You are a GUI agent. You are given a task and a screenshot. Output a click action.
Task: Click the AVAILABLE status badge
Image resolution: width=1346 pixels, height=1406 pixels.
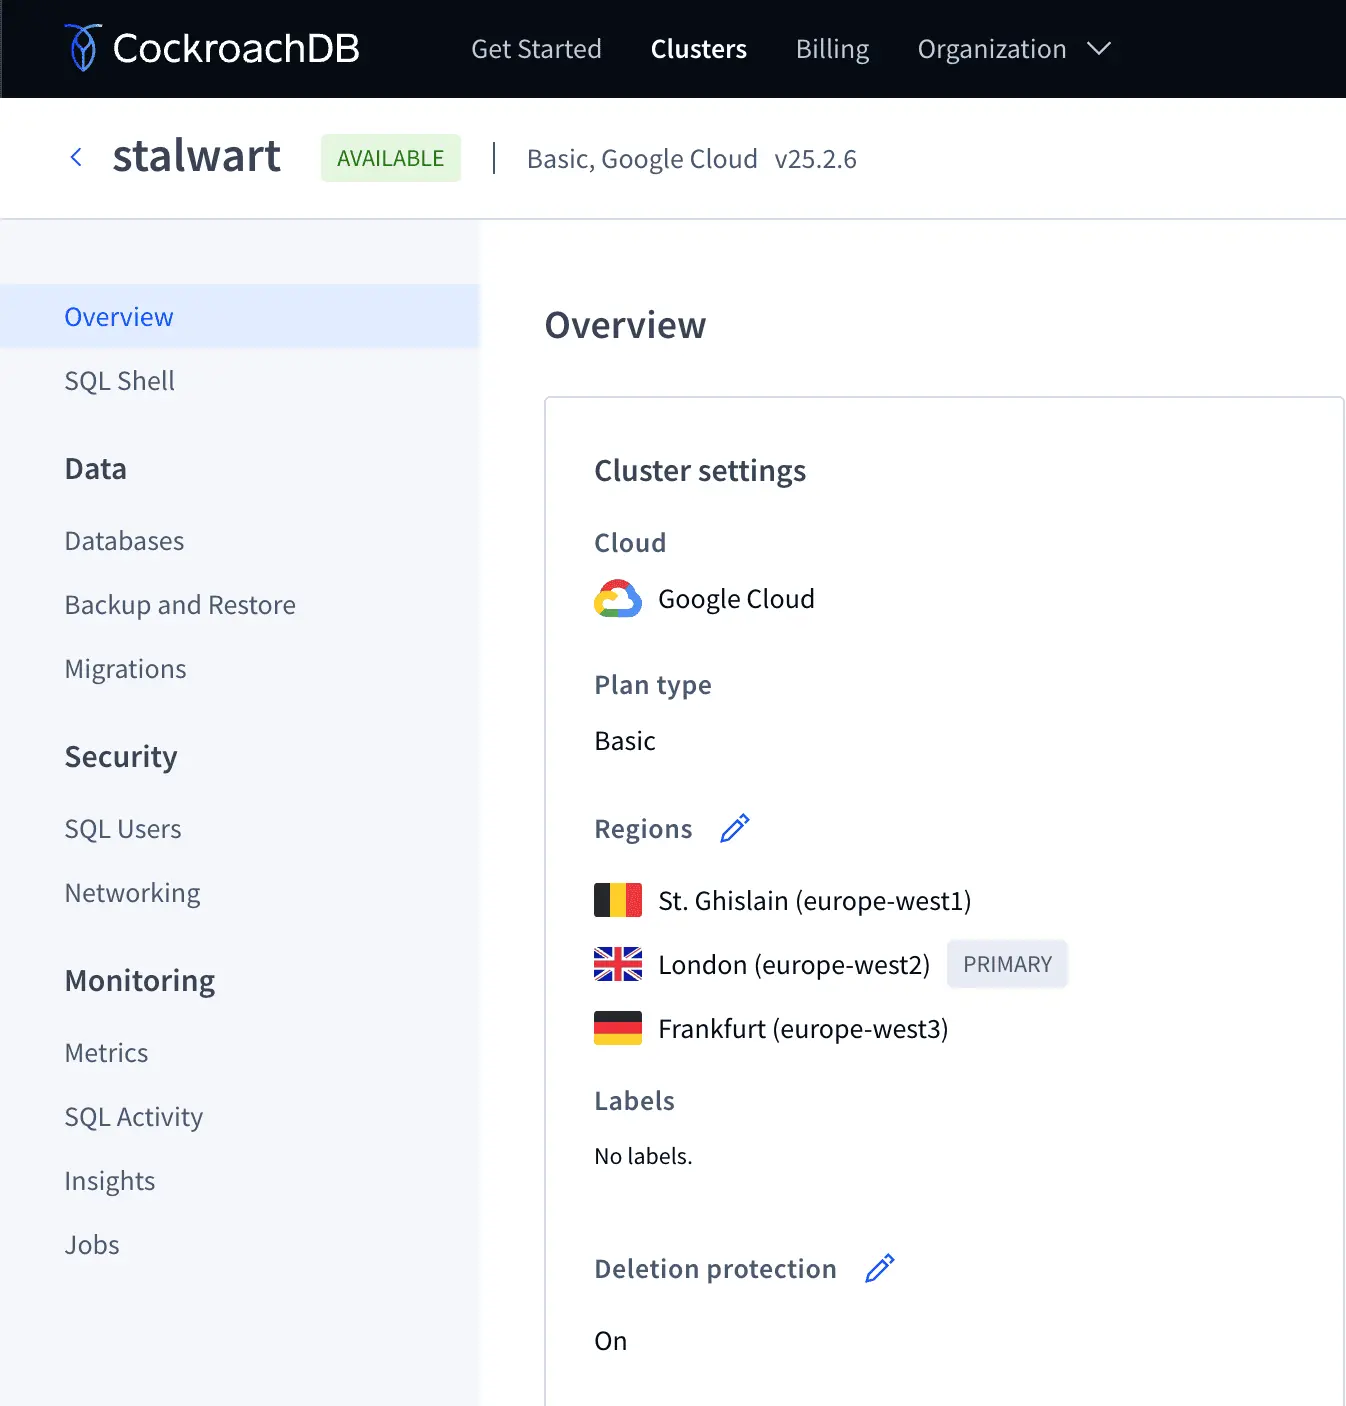tap(390, 158)
